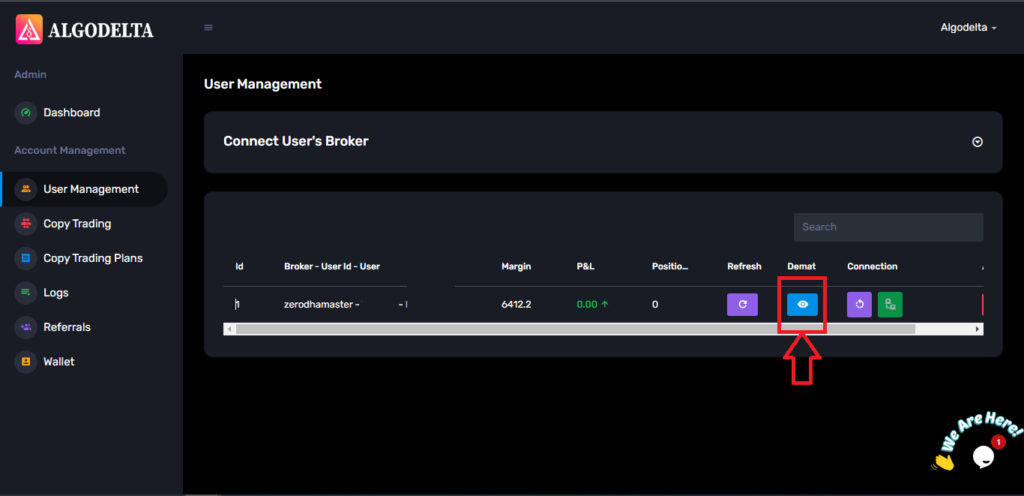This screenshot has width=1024, height=496.
Task: Click the horizontal table scrollbar thumb
Action: [575, 330]
